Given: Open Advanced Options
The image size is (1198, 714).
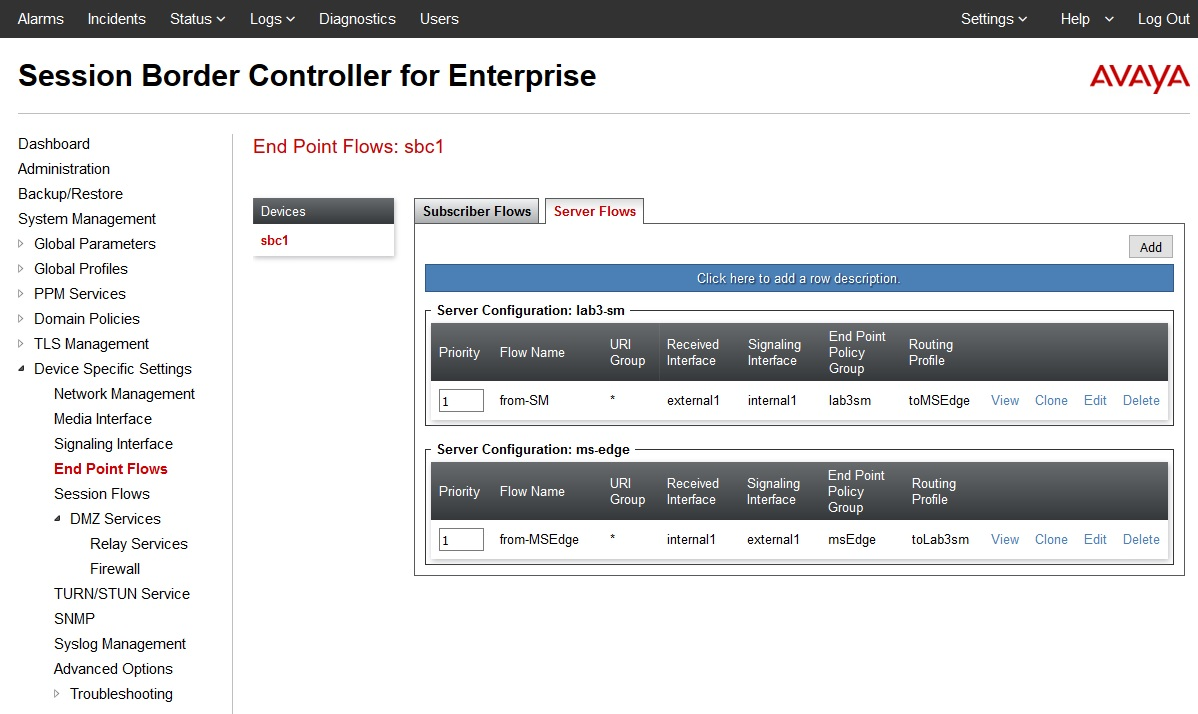Looking at the screenshot, I should pyautogui.click(x=113, y=669).
